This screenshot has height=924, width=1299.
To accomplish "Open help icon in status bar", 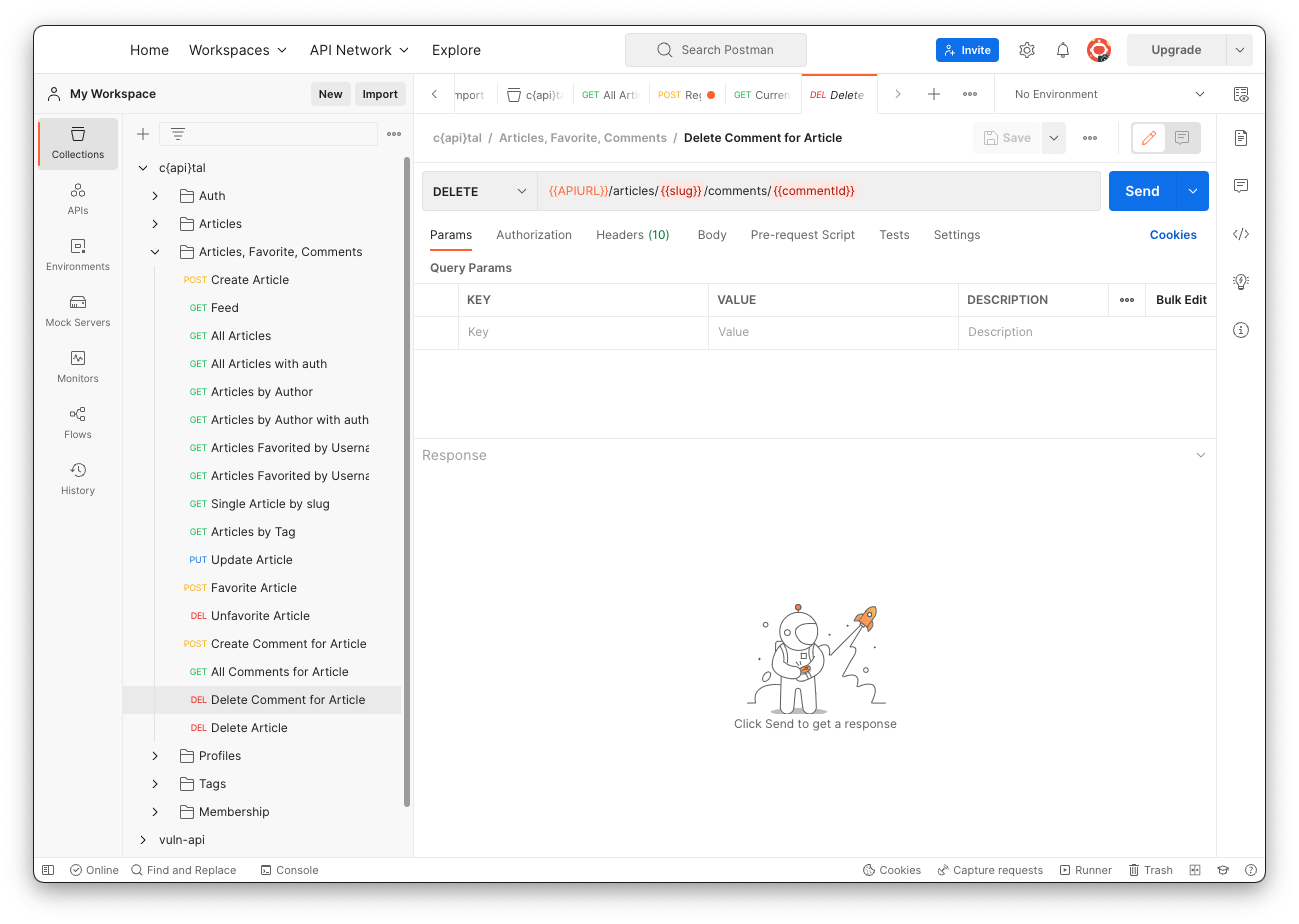I will pos(1250,870).
